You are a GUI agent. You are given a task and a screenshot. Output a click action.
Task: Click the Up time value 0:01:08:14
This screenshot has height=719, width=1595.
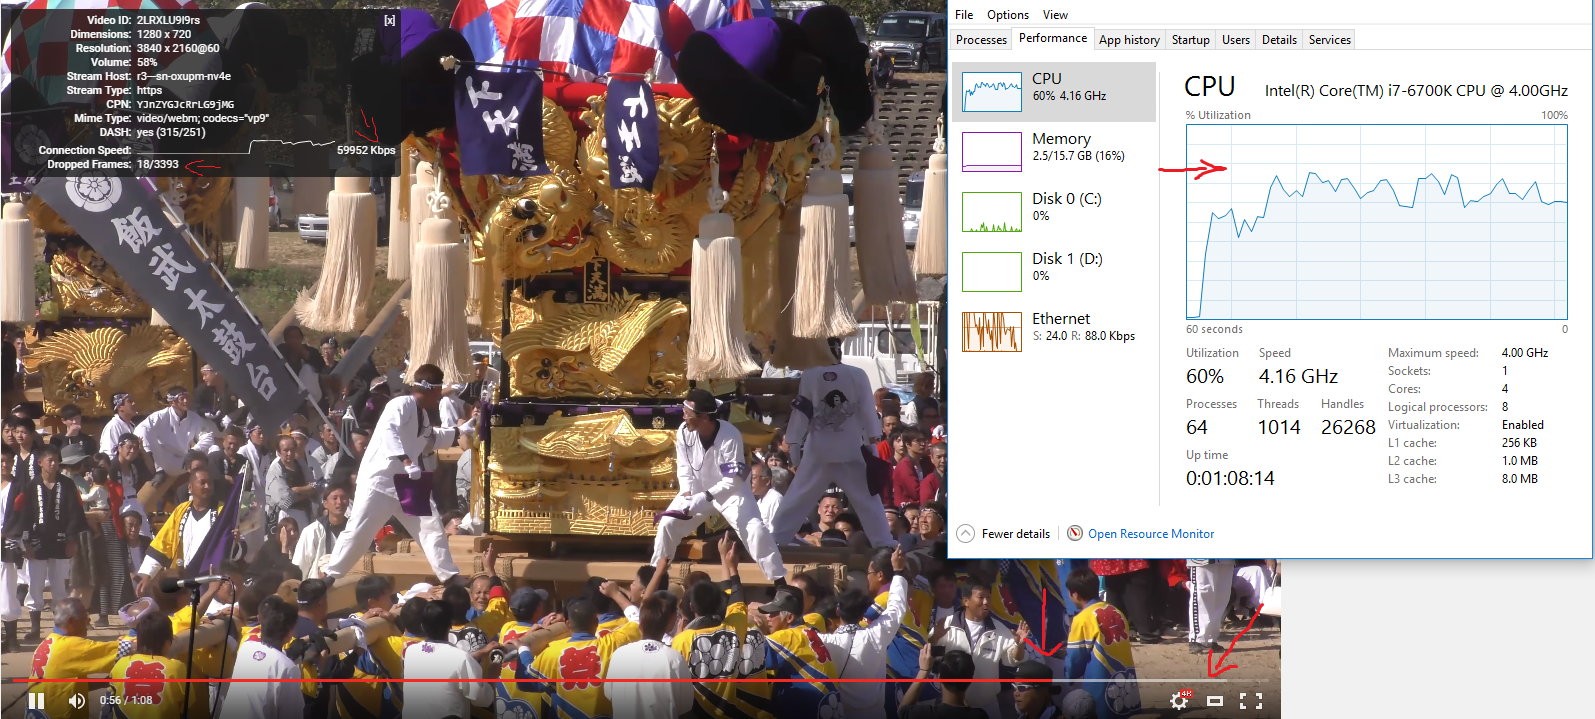1230,478
